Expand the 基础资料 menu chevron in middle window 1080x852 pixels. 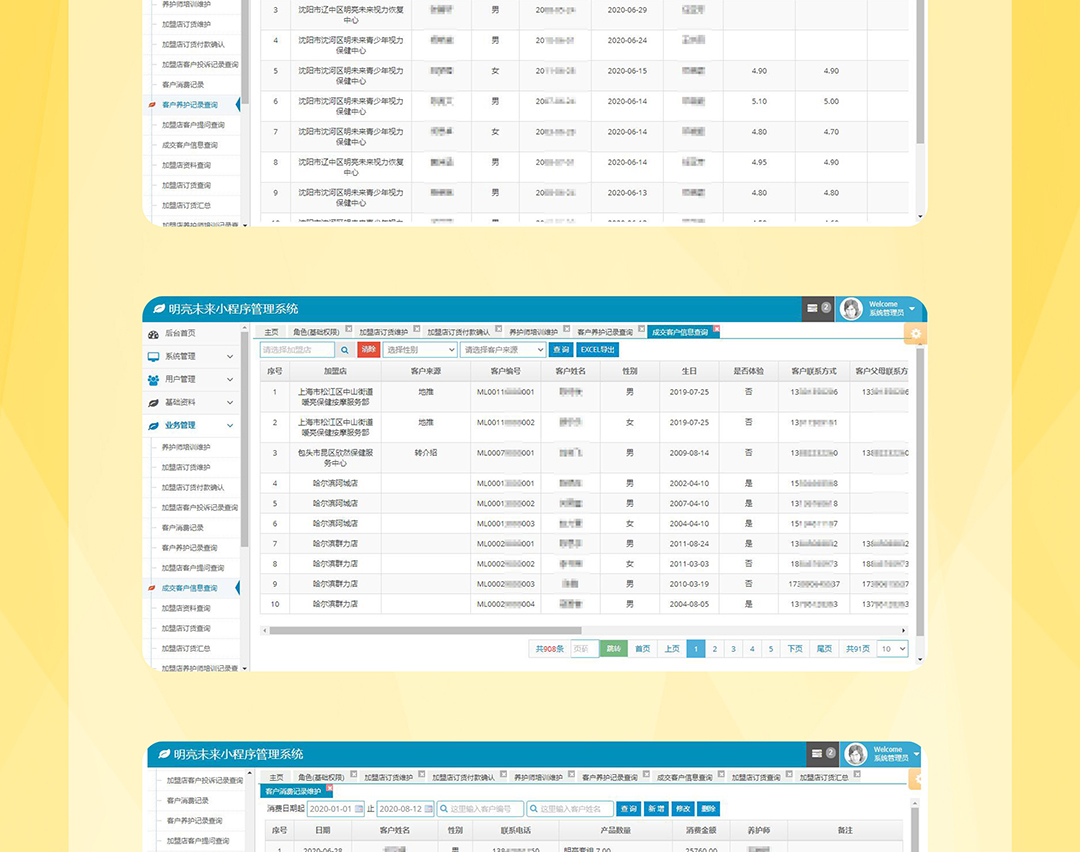click(230, 403)
